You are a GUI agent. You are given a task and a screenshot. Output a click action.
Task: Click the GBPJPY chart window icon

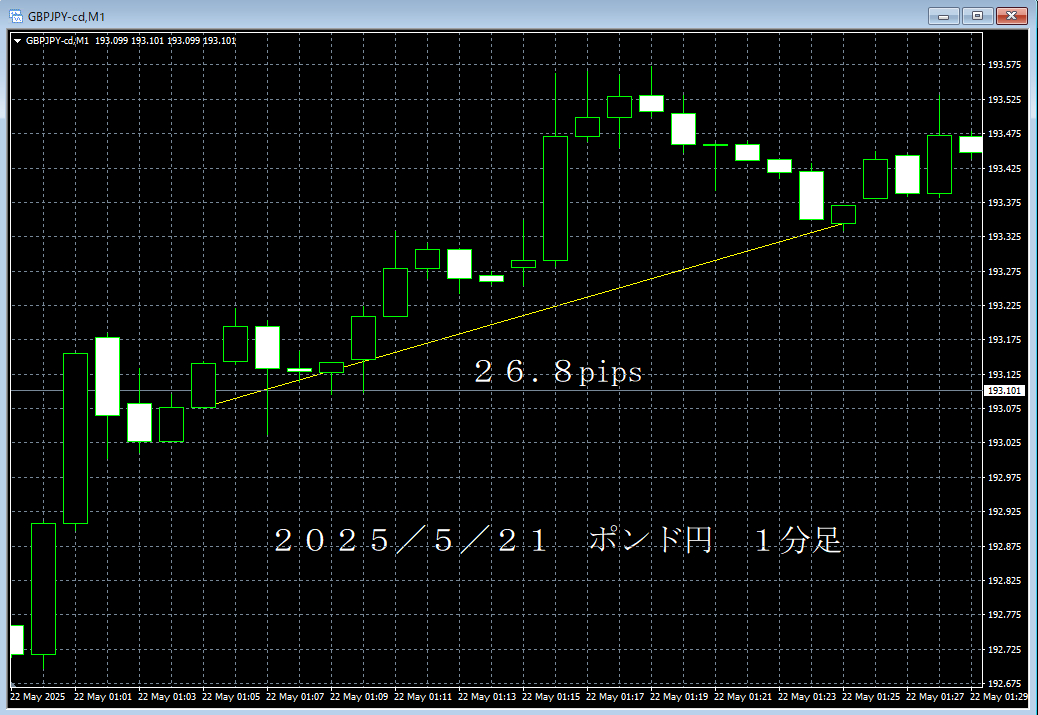pyautogui.click(x=16, y=16)
